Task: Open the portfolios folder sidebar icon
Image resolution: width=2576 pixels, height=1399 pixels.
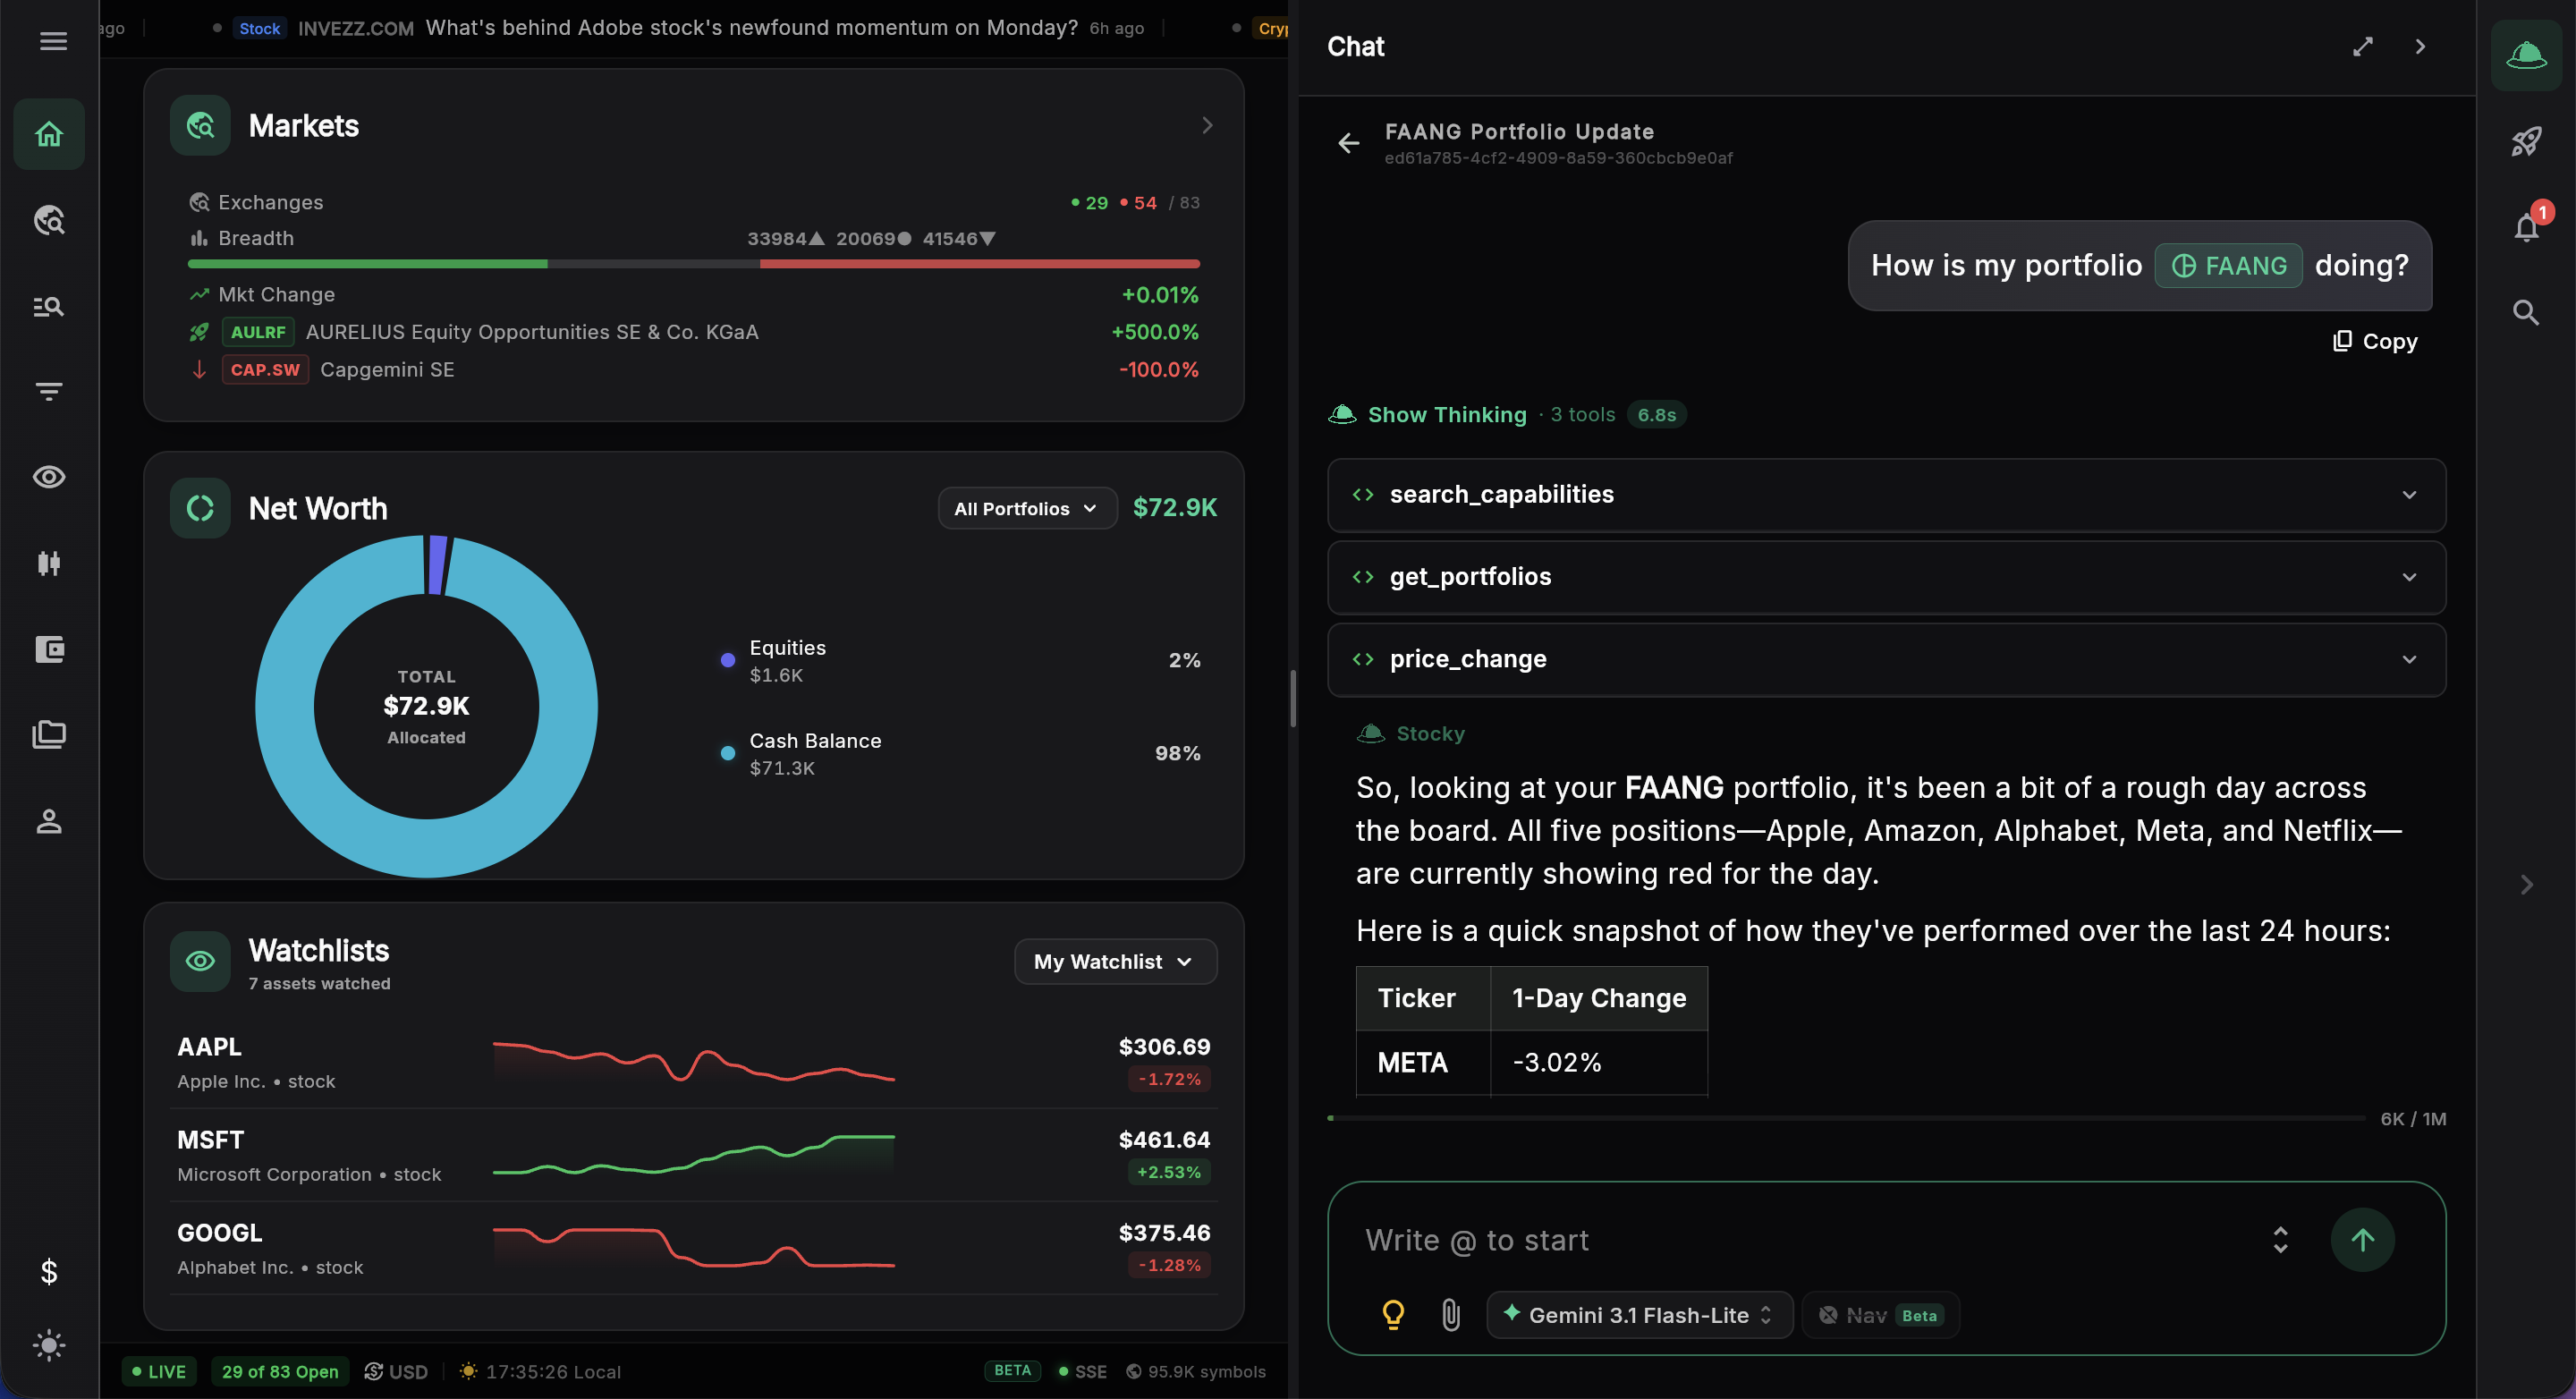Action: [49, 735]
